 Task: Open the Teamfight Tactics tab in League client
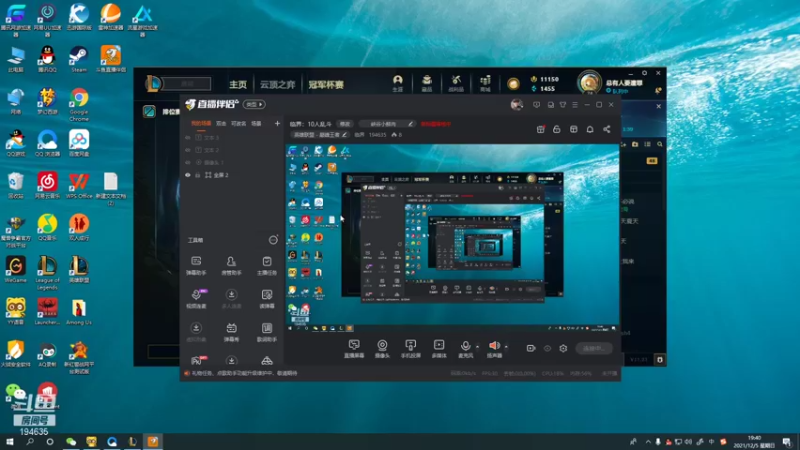(x=278, y=84)
